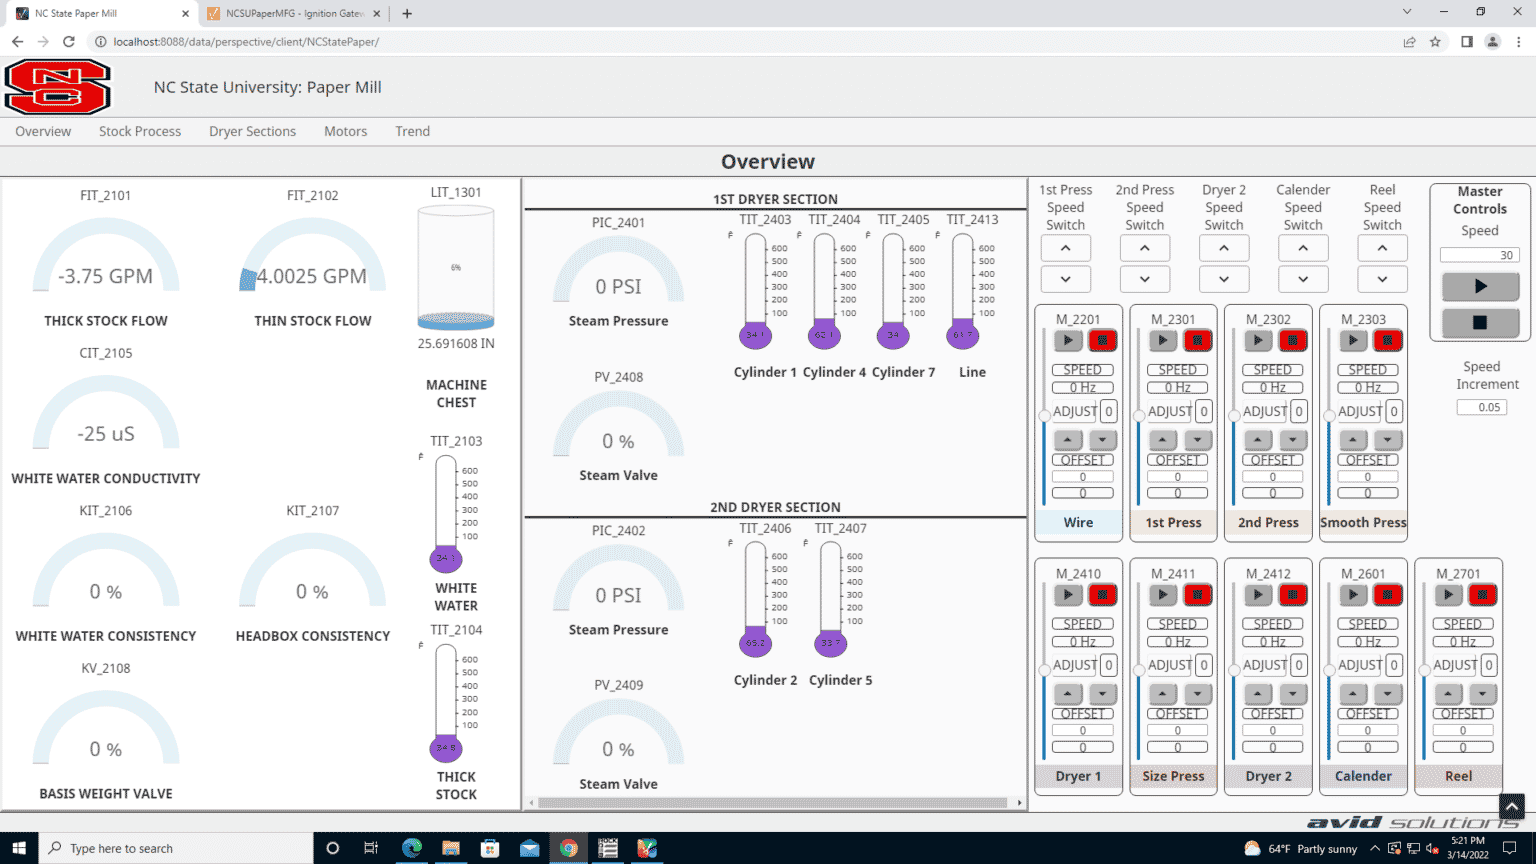The image size is (1536, 864).
Task: Click the Speed input field under Master Controls
Action: click(x=1479, y=255)
